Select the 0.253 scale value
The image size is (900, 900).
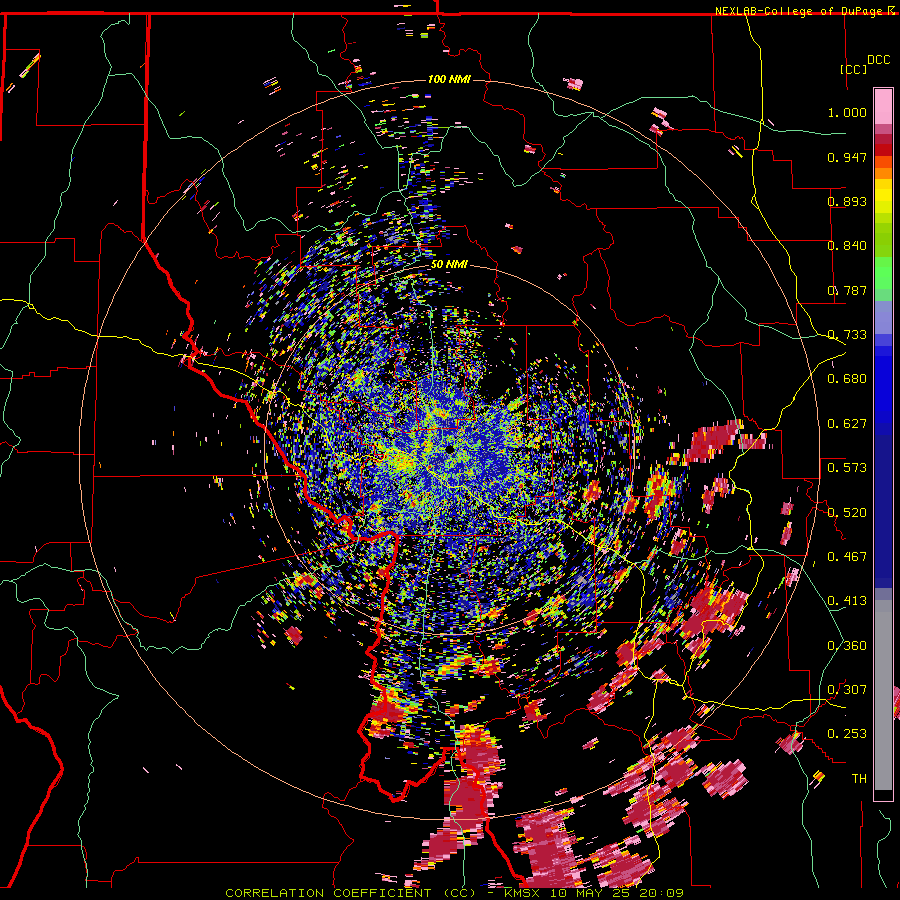click(847, 734)
